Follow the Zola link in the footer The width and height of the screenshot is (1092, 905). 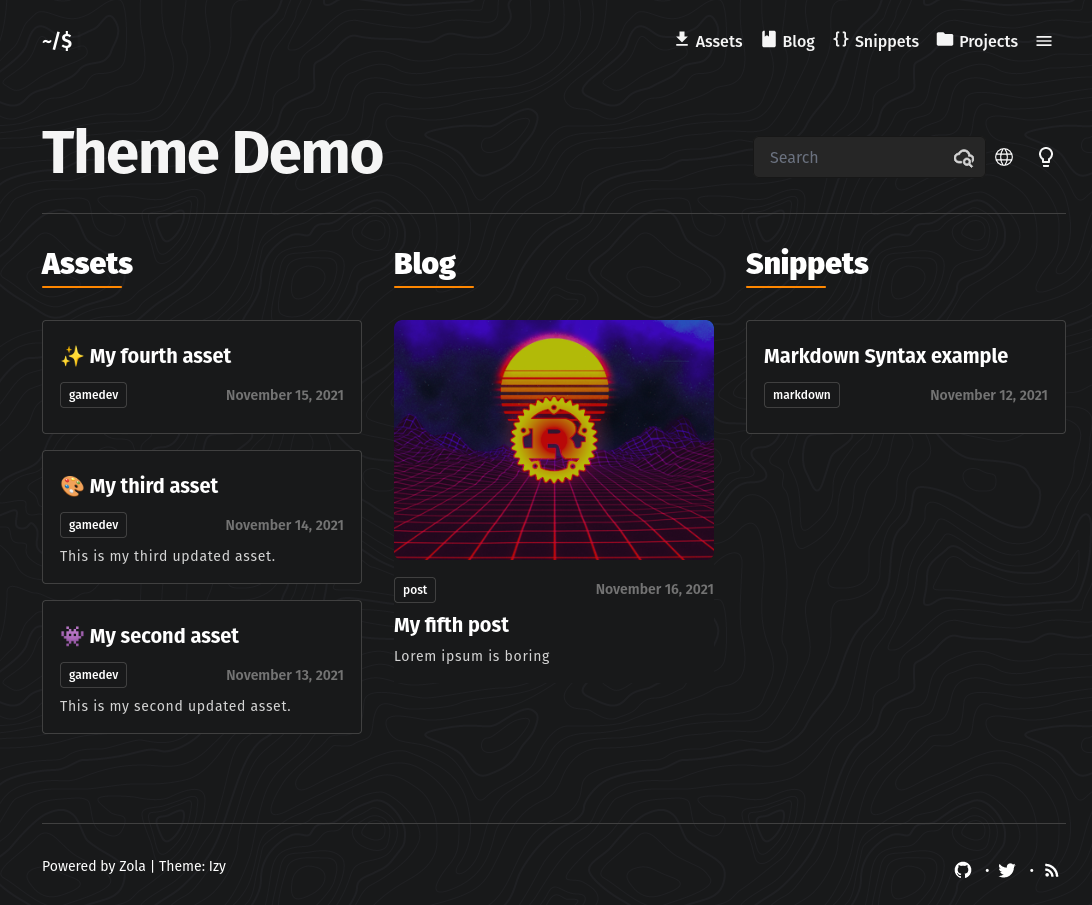click(x=132, y=866)
